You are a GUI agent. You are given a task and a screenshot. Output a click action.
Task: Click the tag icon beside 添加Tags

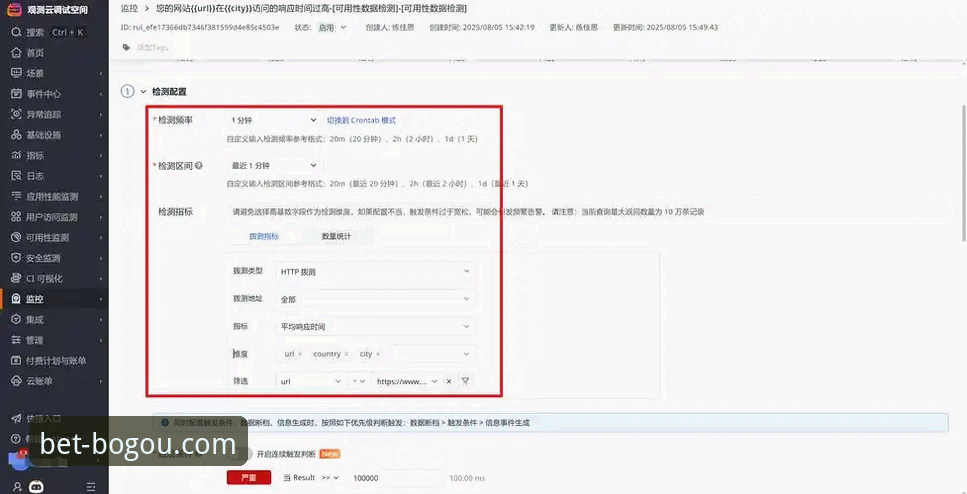[126, 47]
